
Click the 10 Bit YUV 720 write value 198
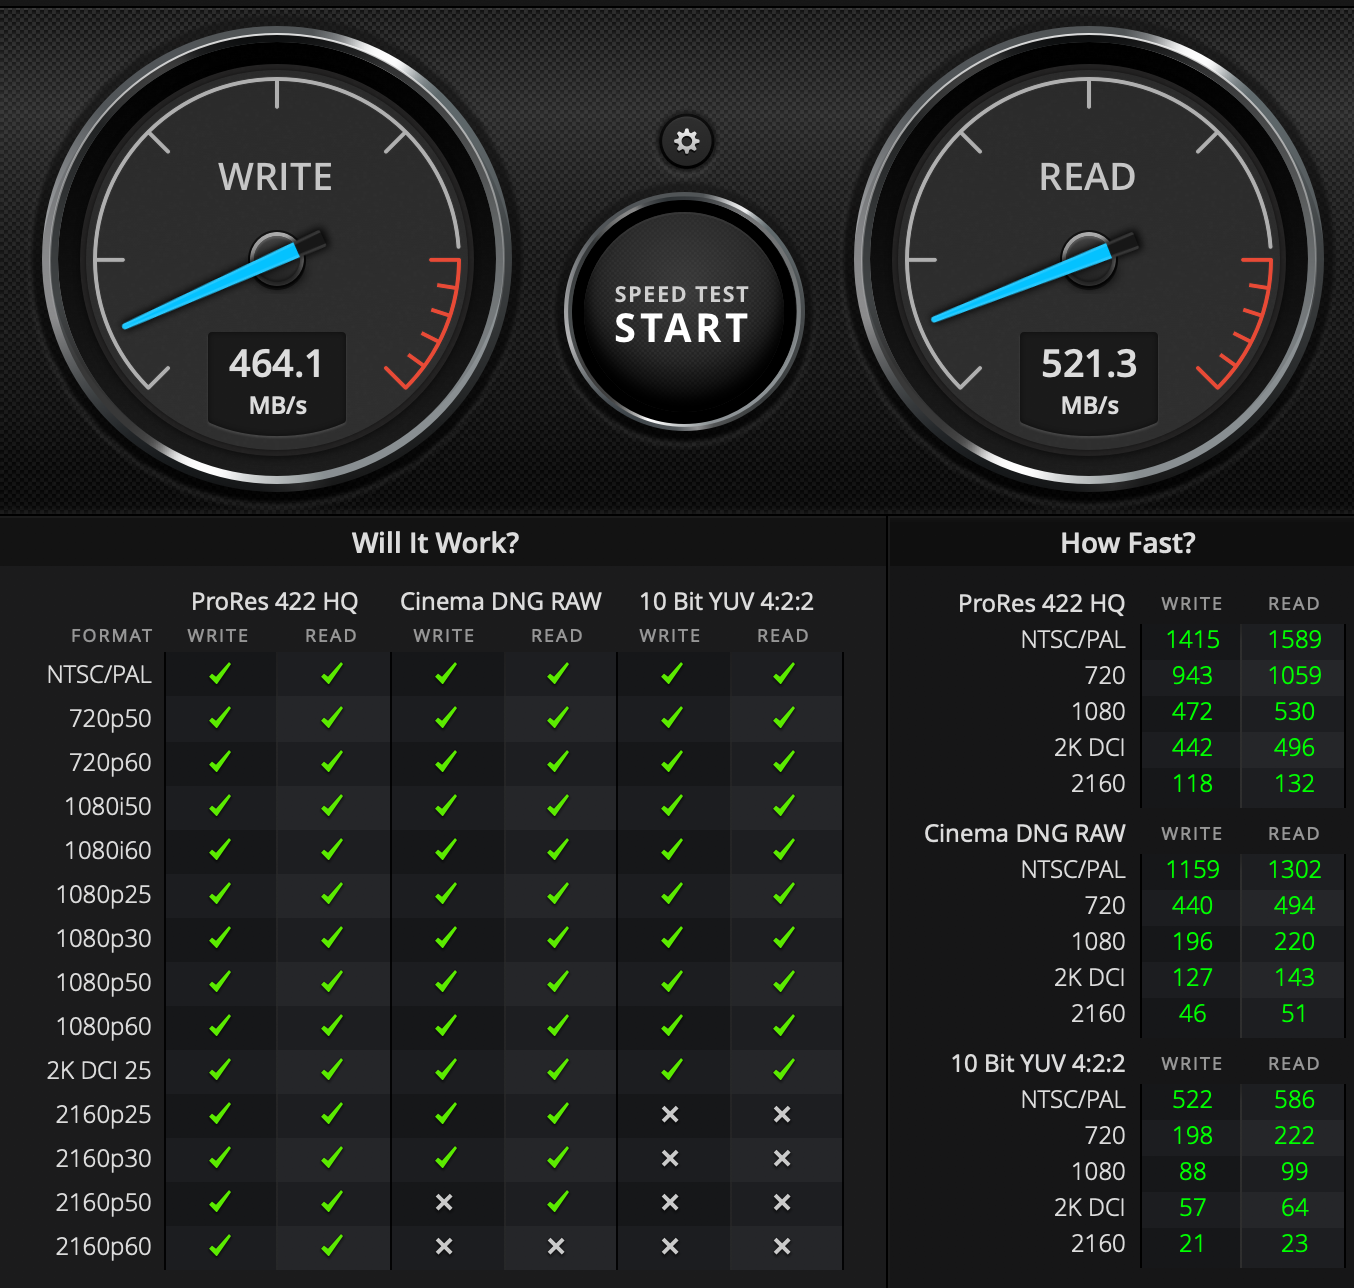pos(1193,1135)
